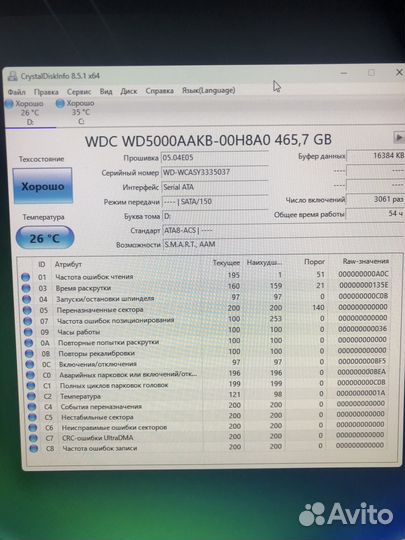Click status dot for Включения/отключения

pos(30,364)
